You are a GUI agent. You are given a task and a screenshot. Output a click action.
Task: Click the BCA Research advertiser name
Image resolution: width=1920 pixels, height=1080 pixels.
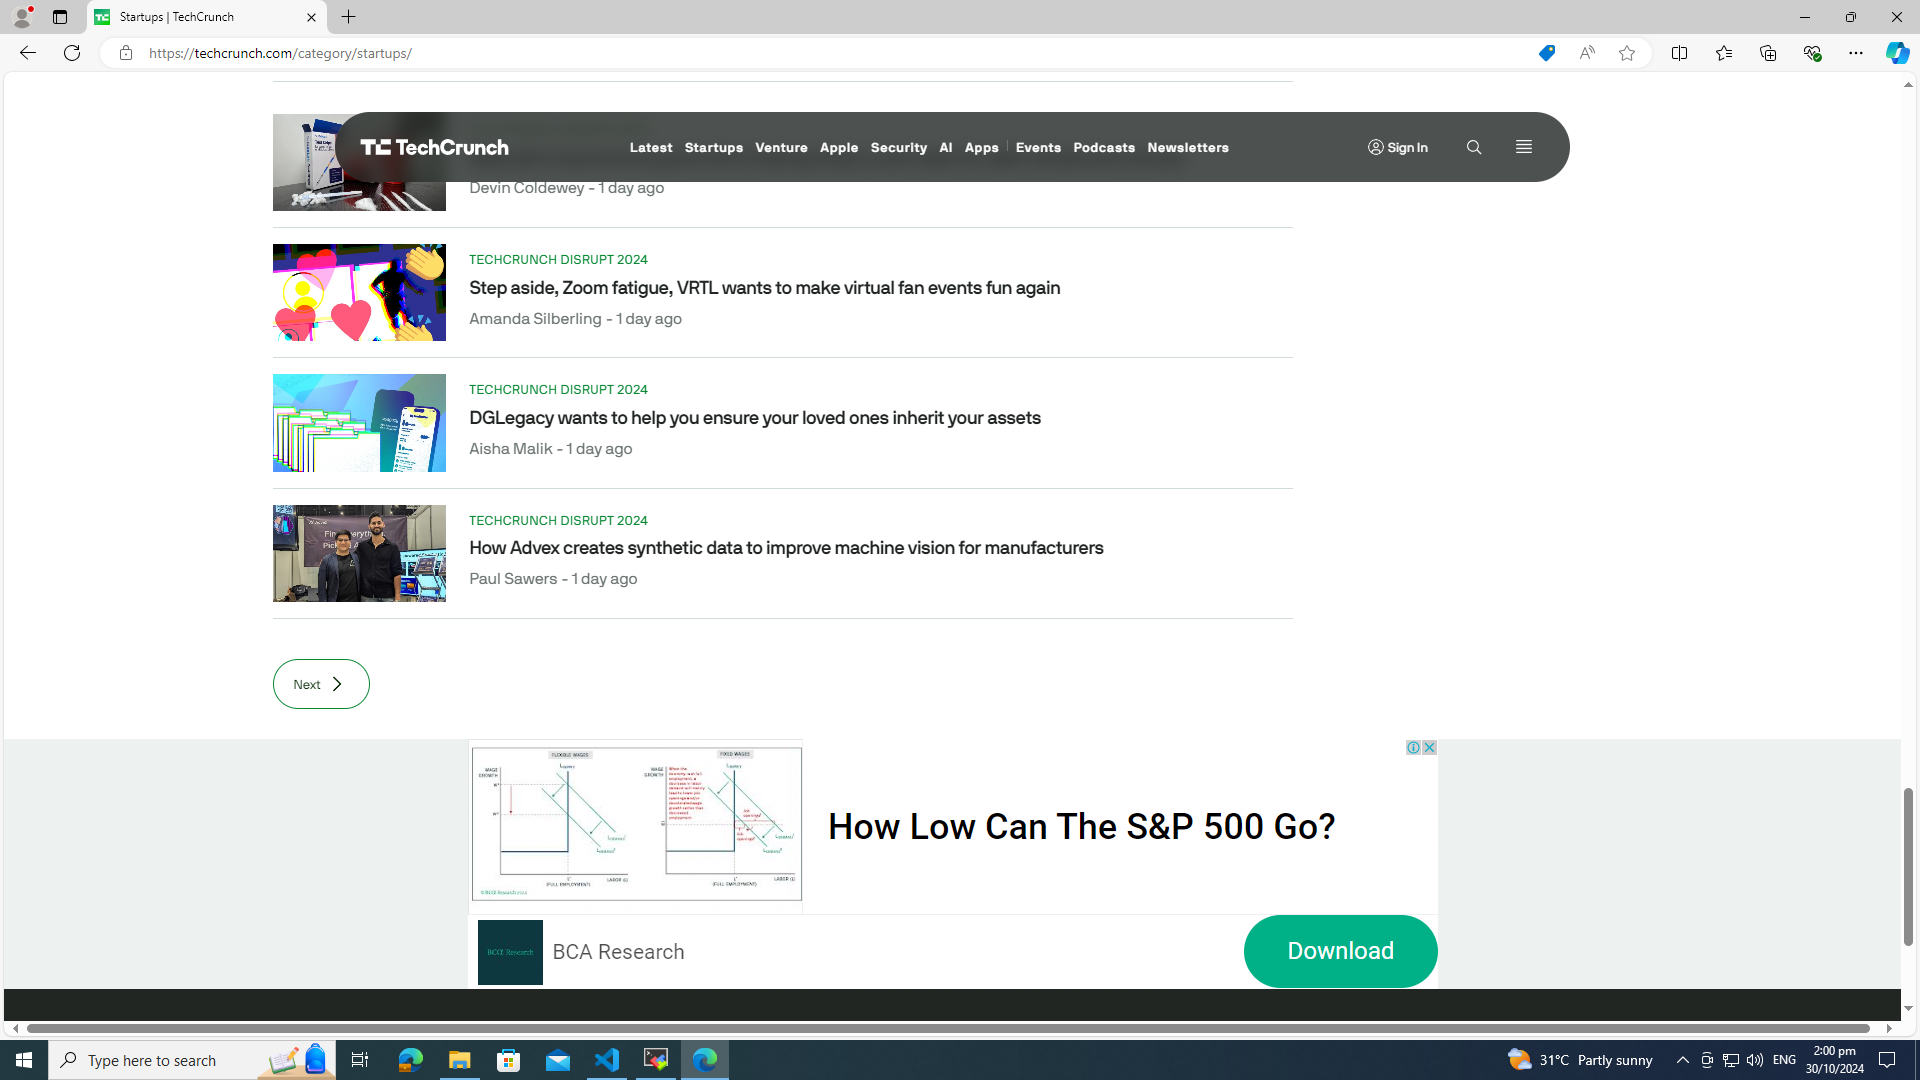click(x=618, y=952)
